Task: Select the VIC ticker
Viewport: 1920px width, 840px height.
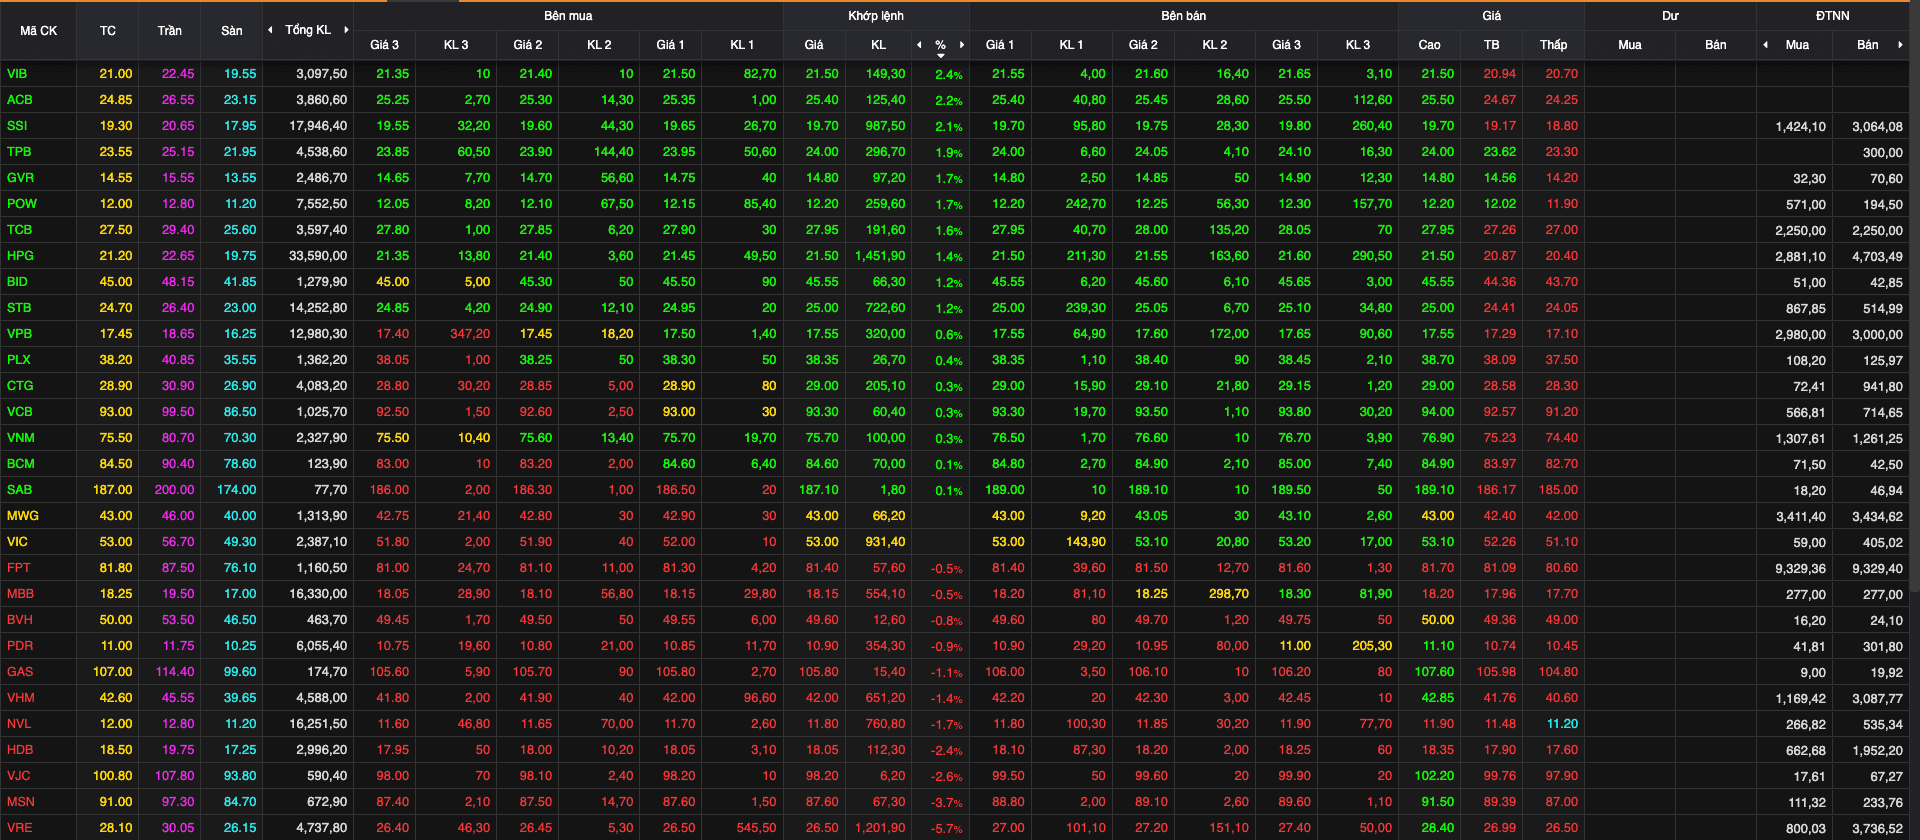Action: coord(17,542)
